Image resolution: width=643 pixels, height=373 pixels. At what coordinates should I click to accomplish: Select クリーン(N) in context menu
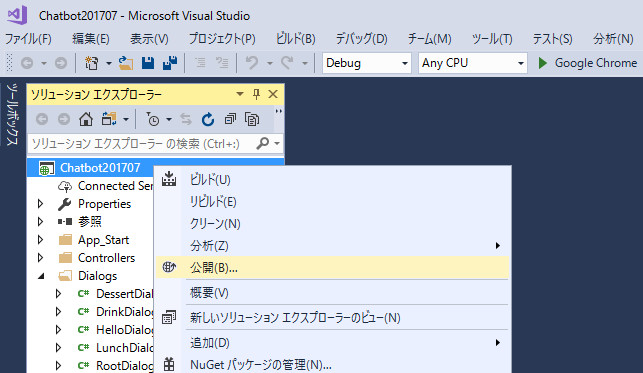[332, 224]
